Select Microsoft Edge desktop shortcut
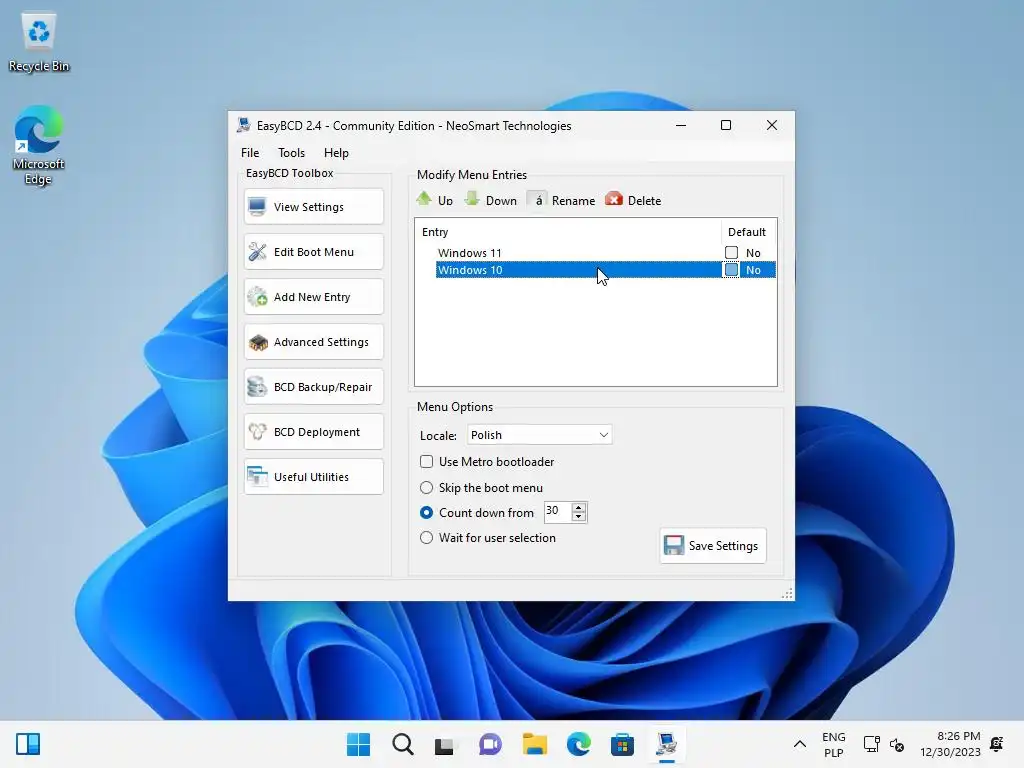The image size is (1024, 768). coord(39,145)
